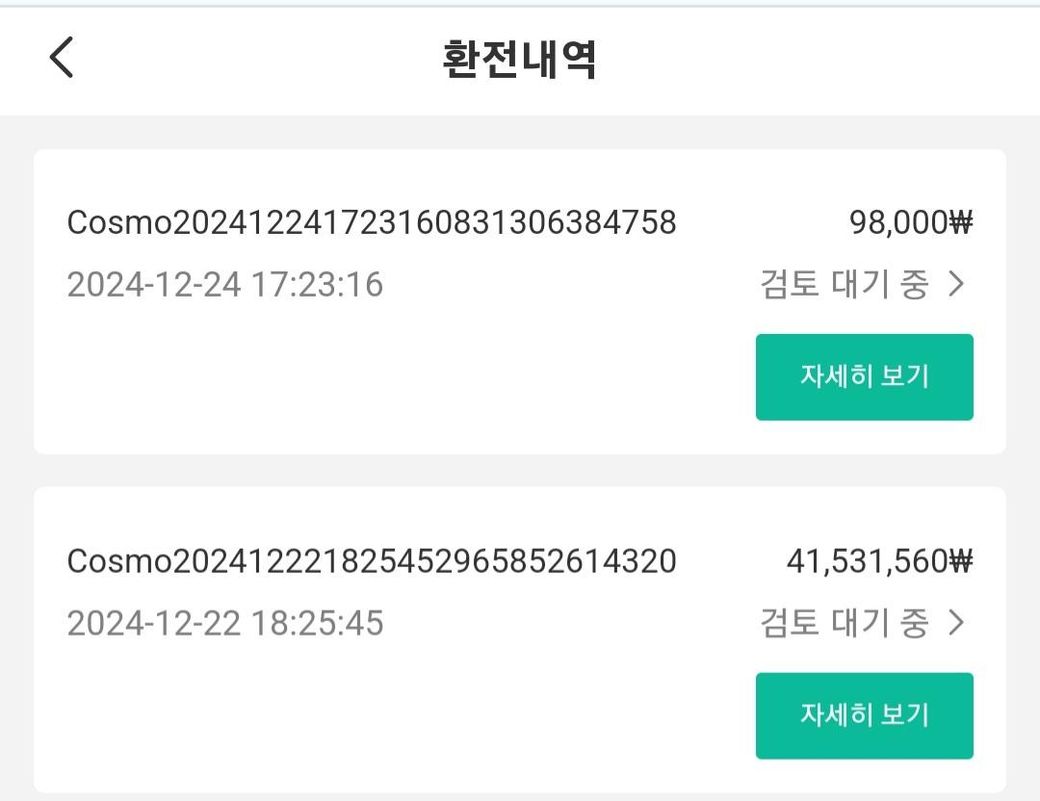Viewport: 1040px width, 801px height.
Task: Open chevron next to second 검토 대기 중
Action: tap(956, 623)
